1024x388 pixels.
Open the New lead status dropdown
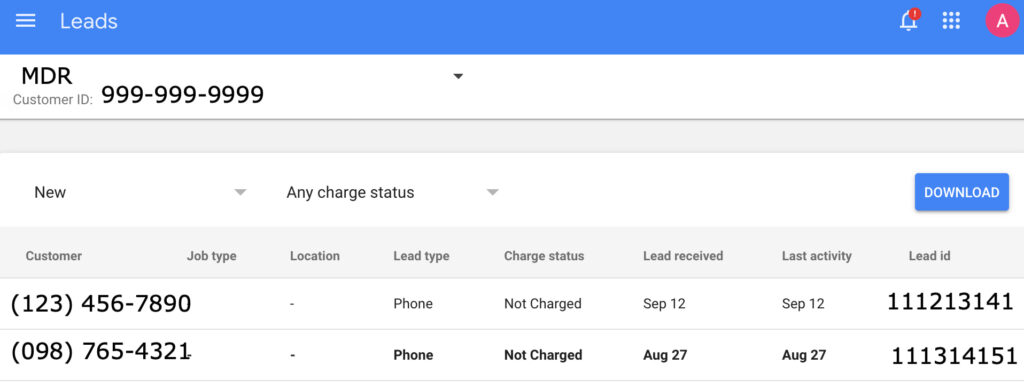(x=140, y=193)
